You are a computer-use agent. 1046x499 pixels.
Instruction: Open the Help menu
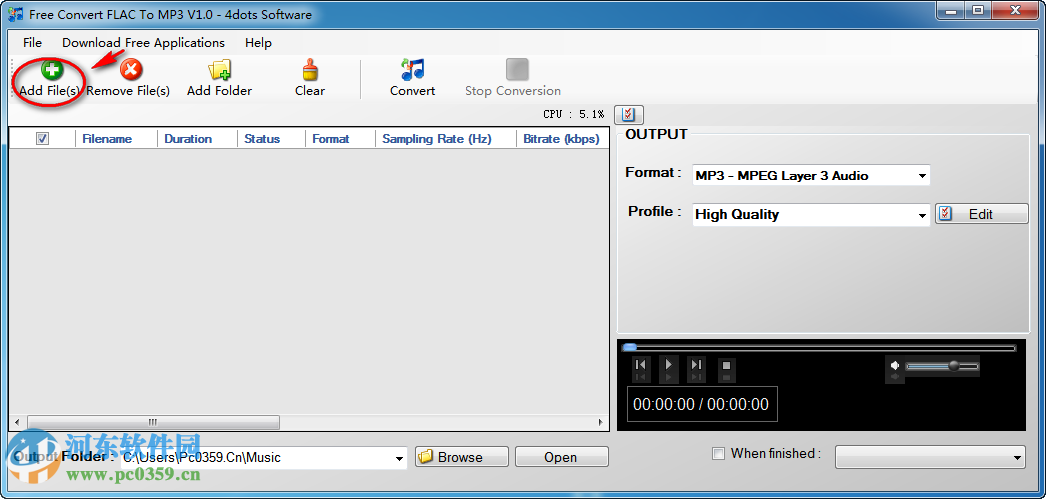pos(258,43)
